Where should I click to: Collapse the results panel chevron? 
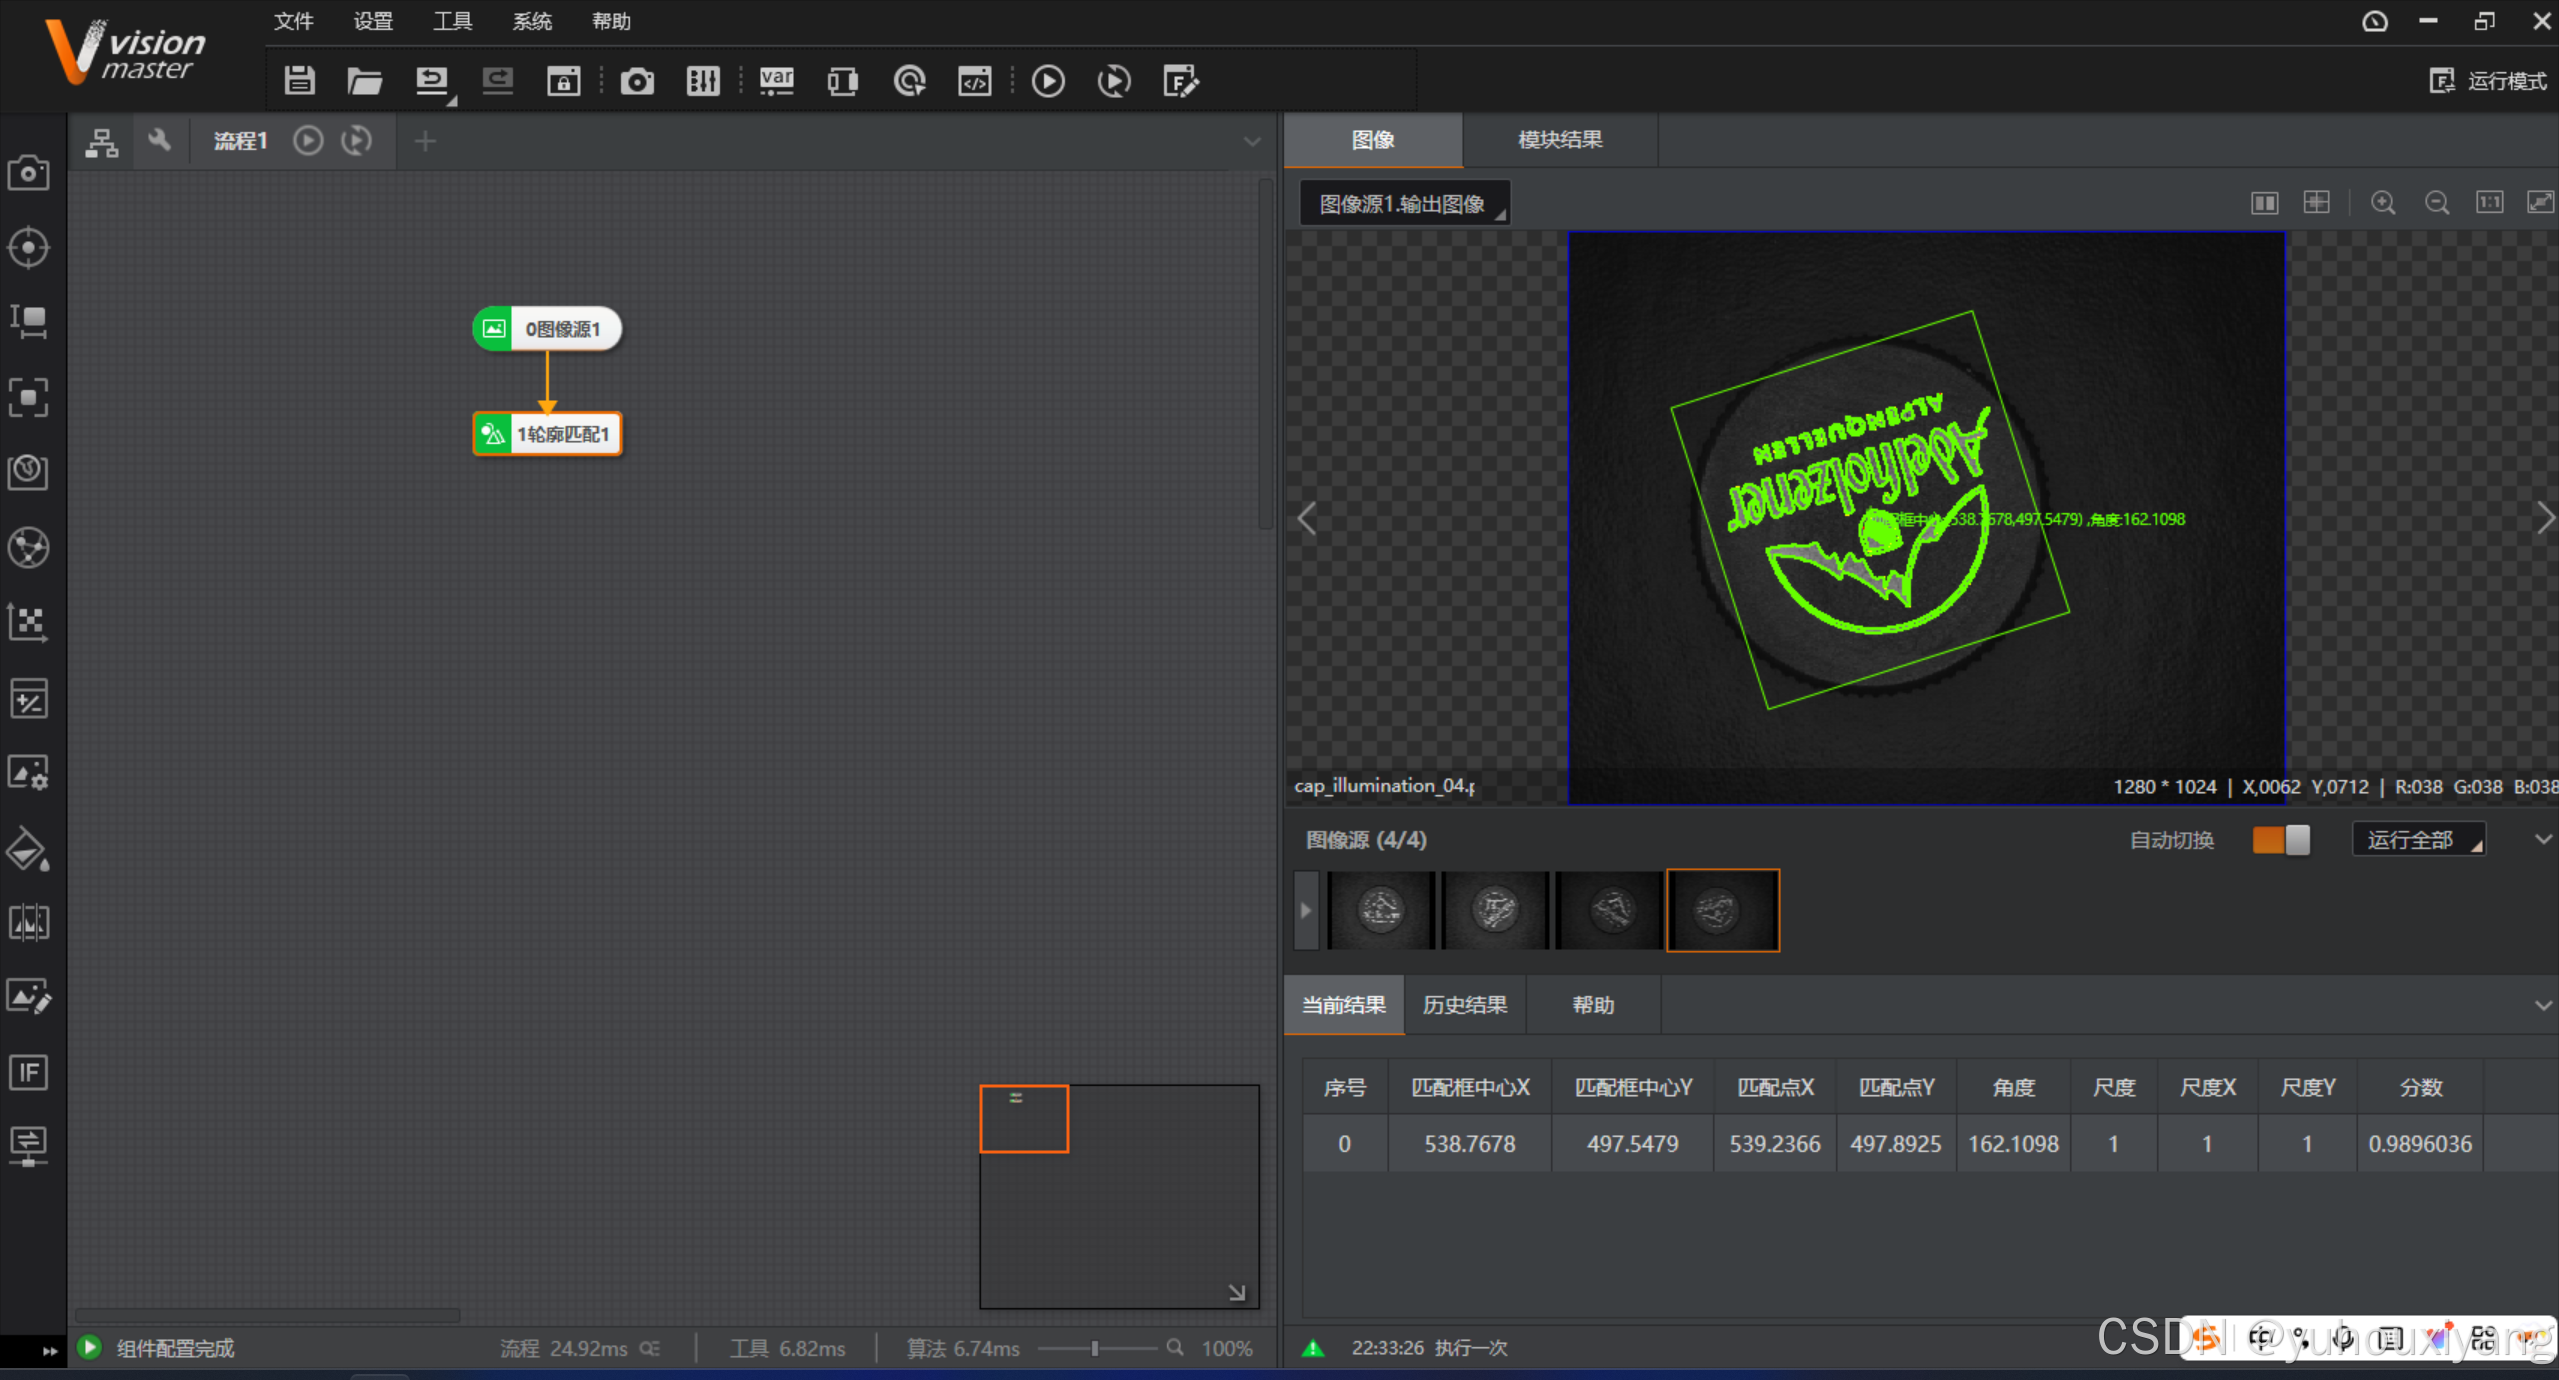(2543, 1005)
